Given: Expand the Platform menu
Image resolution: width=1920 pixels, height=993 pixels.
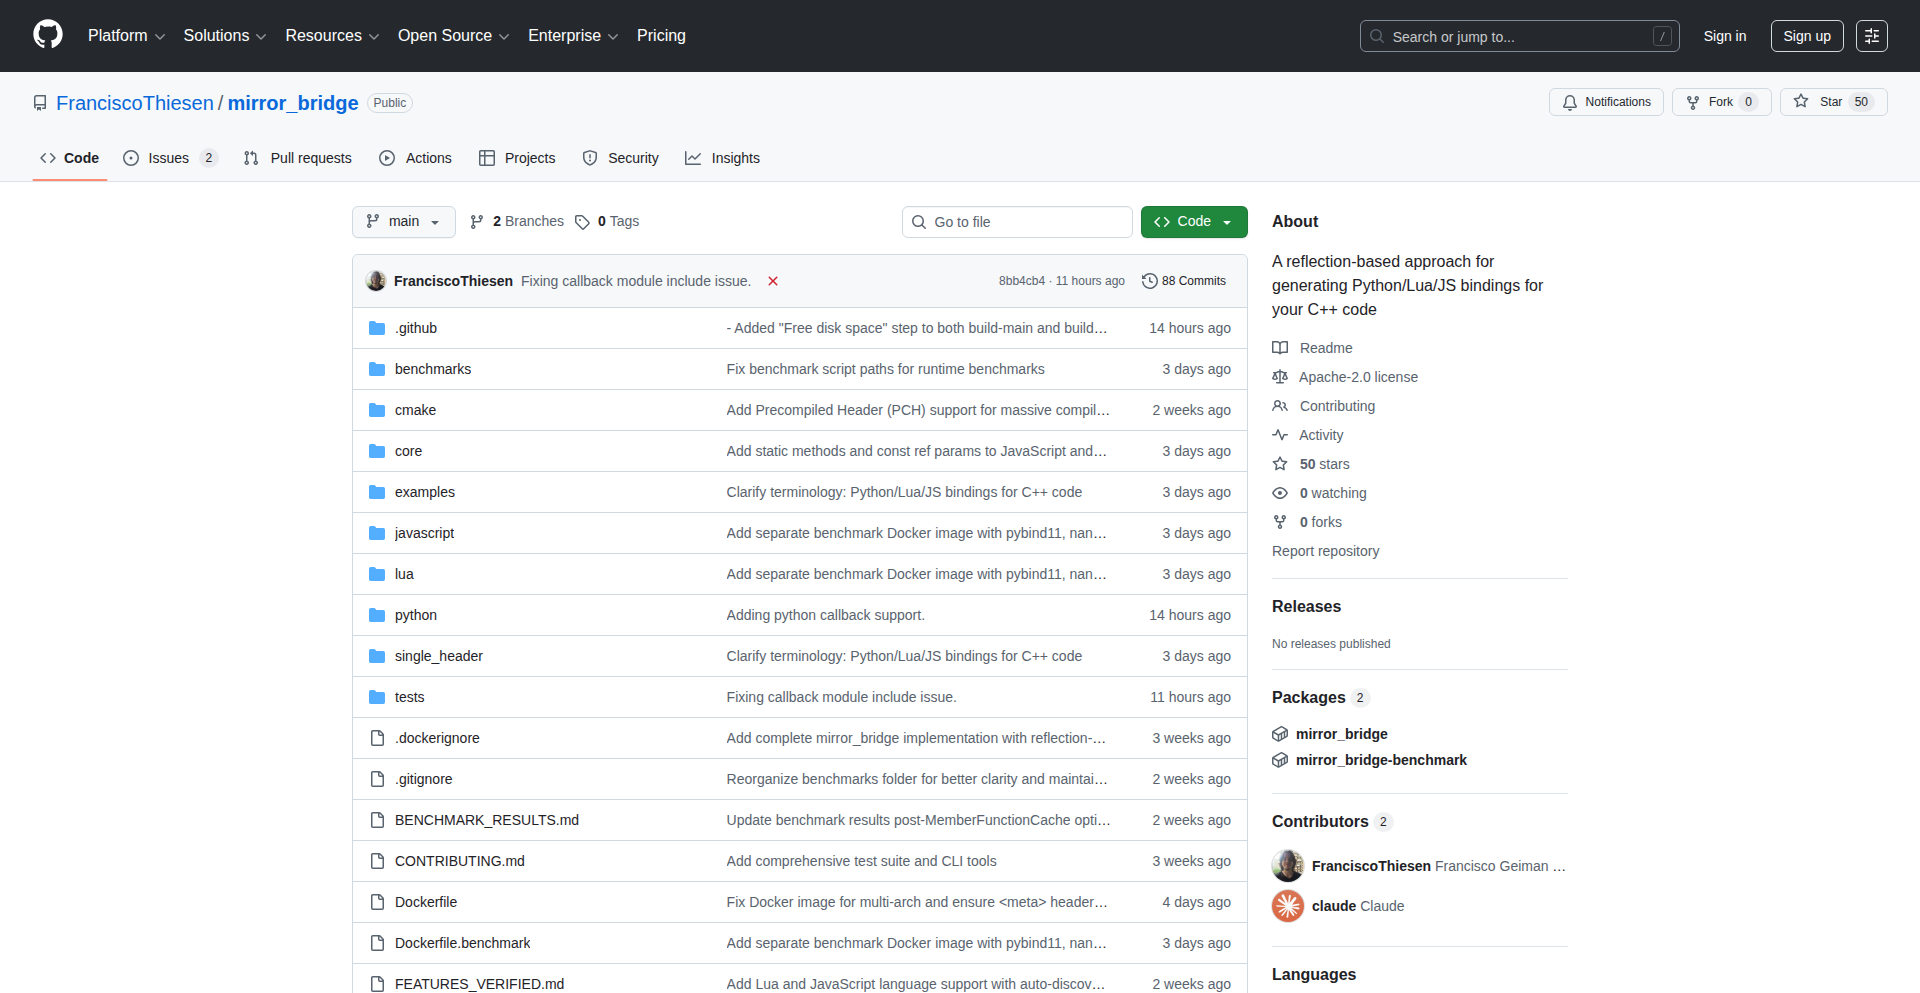Looking at the screenshot, I should (126, 36).
